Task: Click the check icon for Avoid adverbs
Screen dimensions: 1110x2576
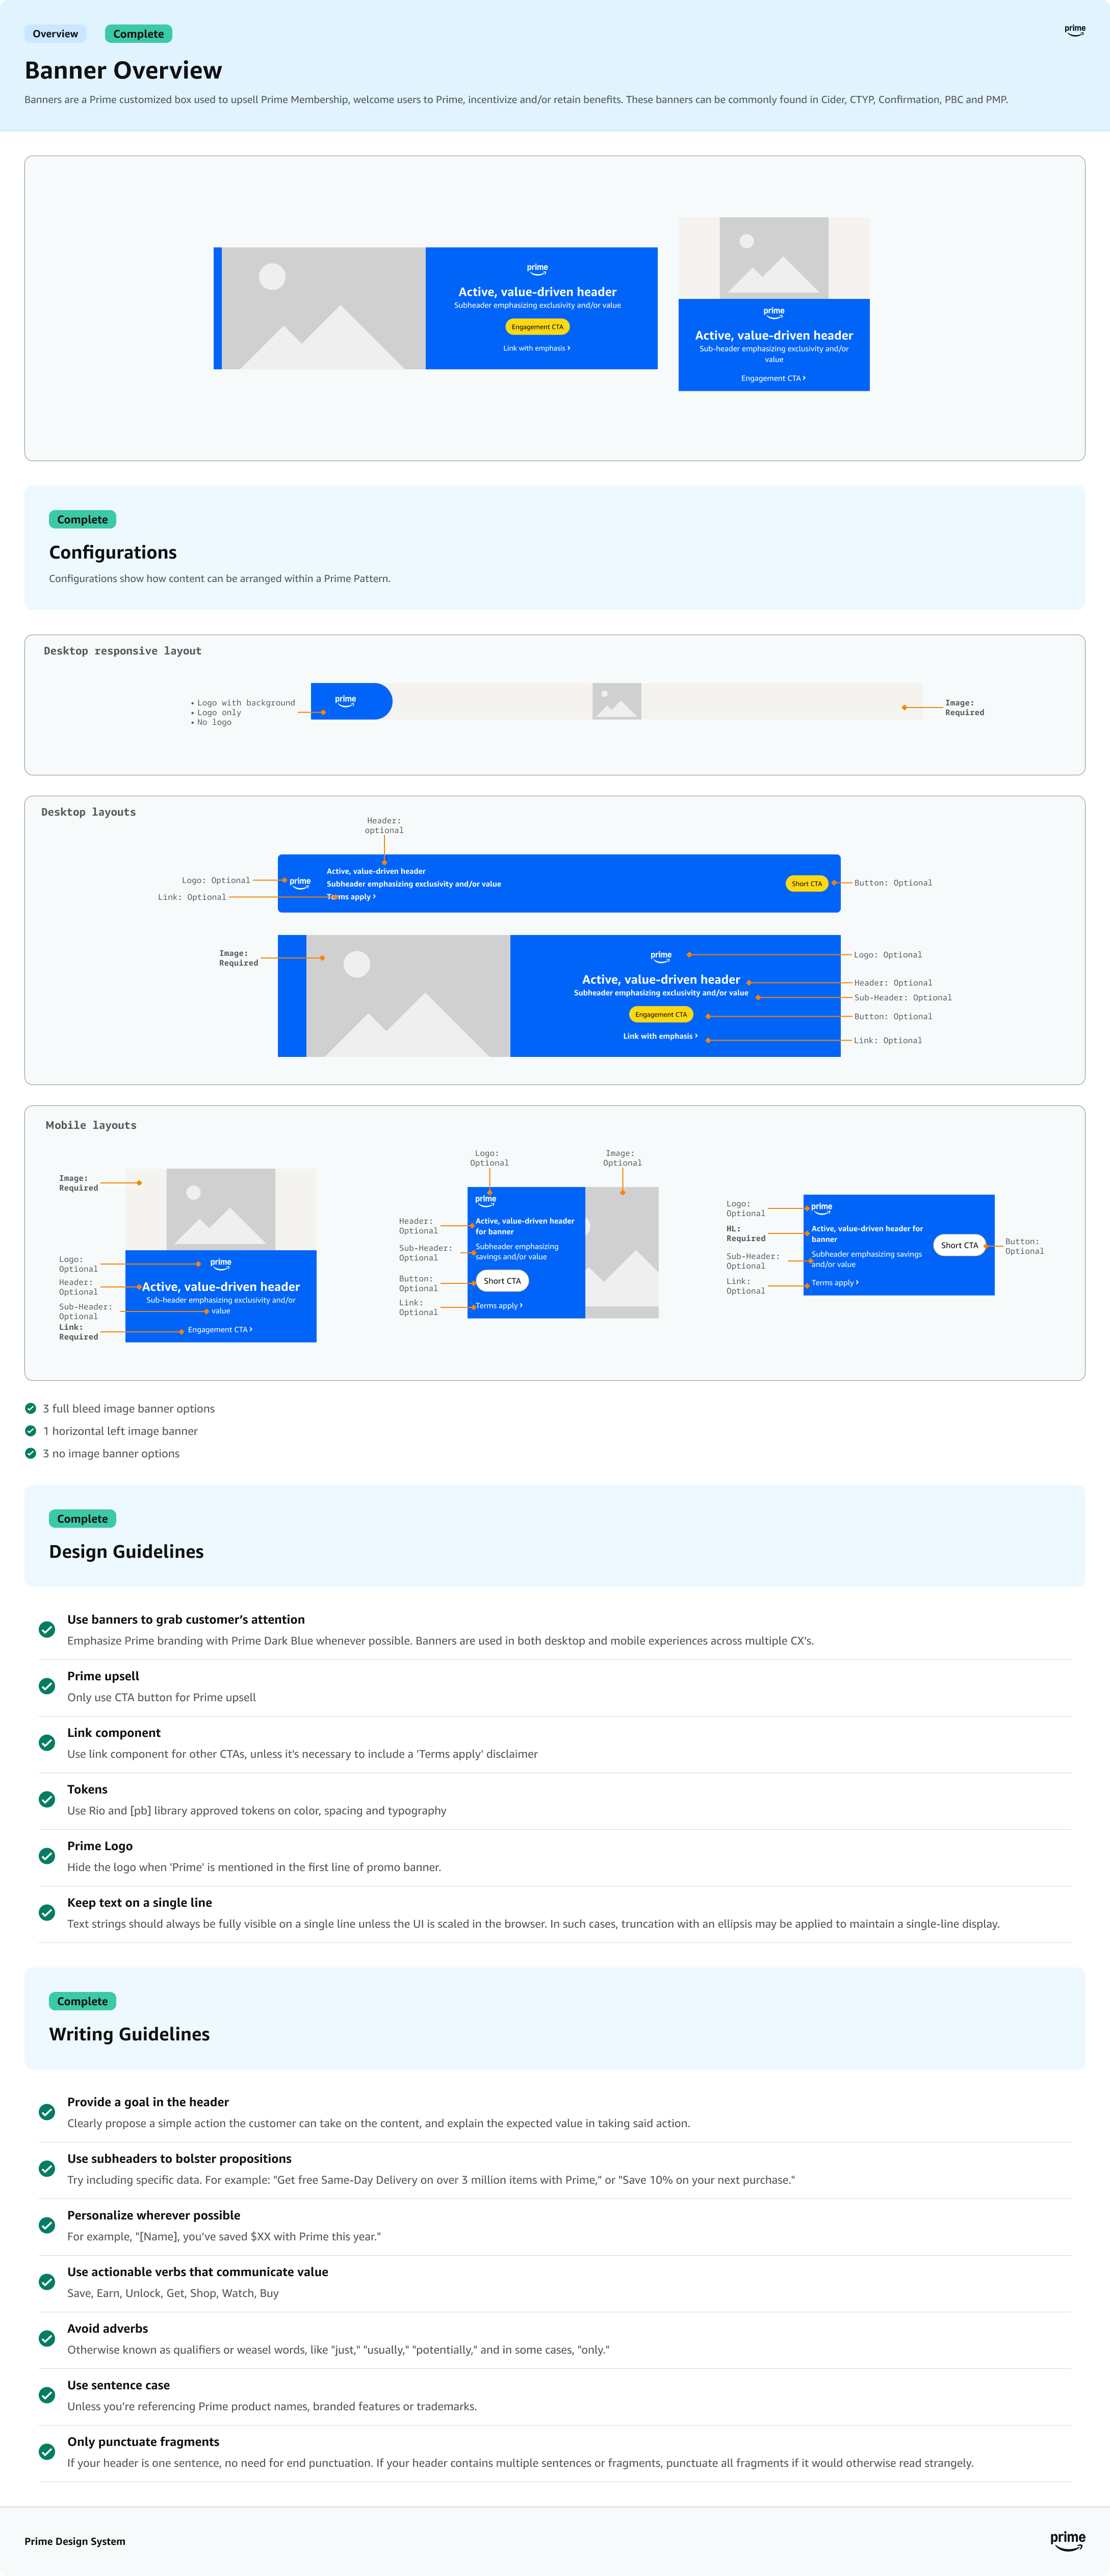Action: point(47,2338)
